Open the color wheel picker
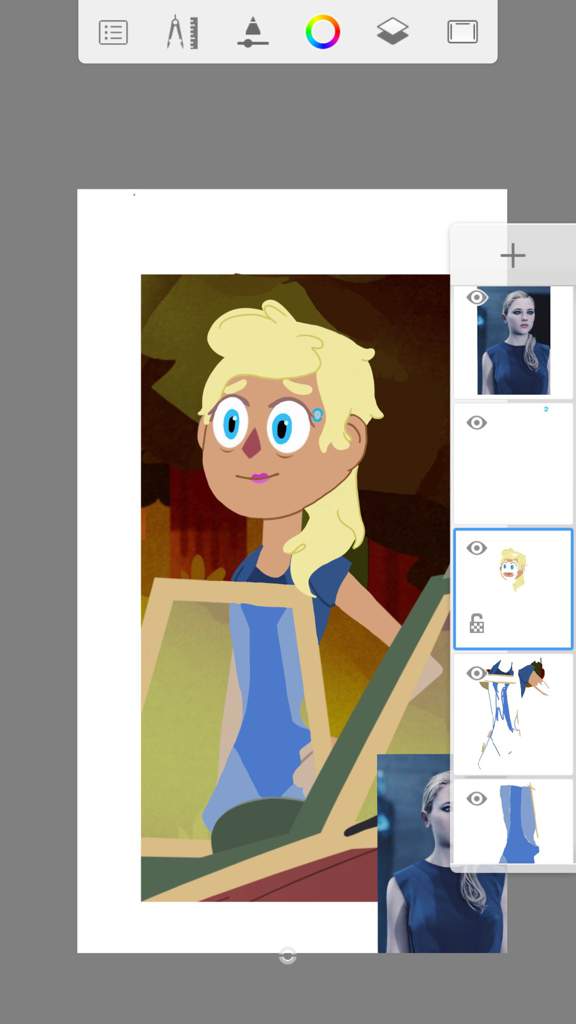Screen dimensions: 576x1024 point(323,31)
